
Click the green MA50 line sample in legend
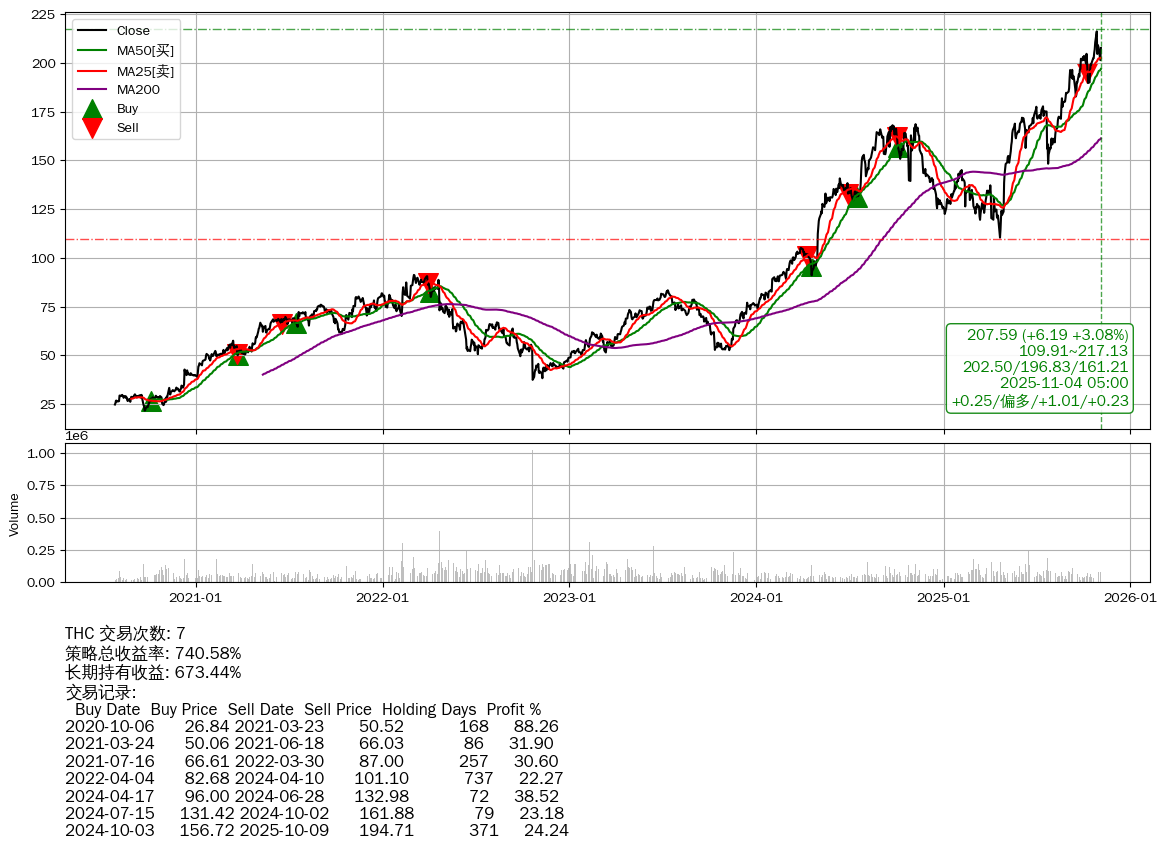92,51
